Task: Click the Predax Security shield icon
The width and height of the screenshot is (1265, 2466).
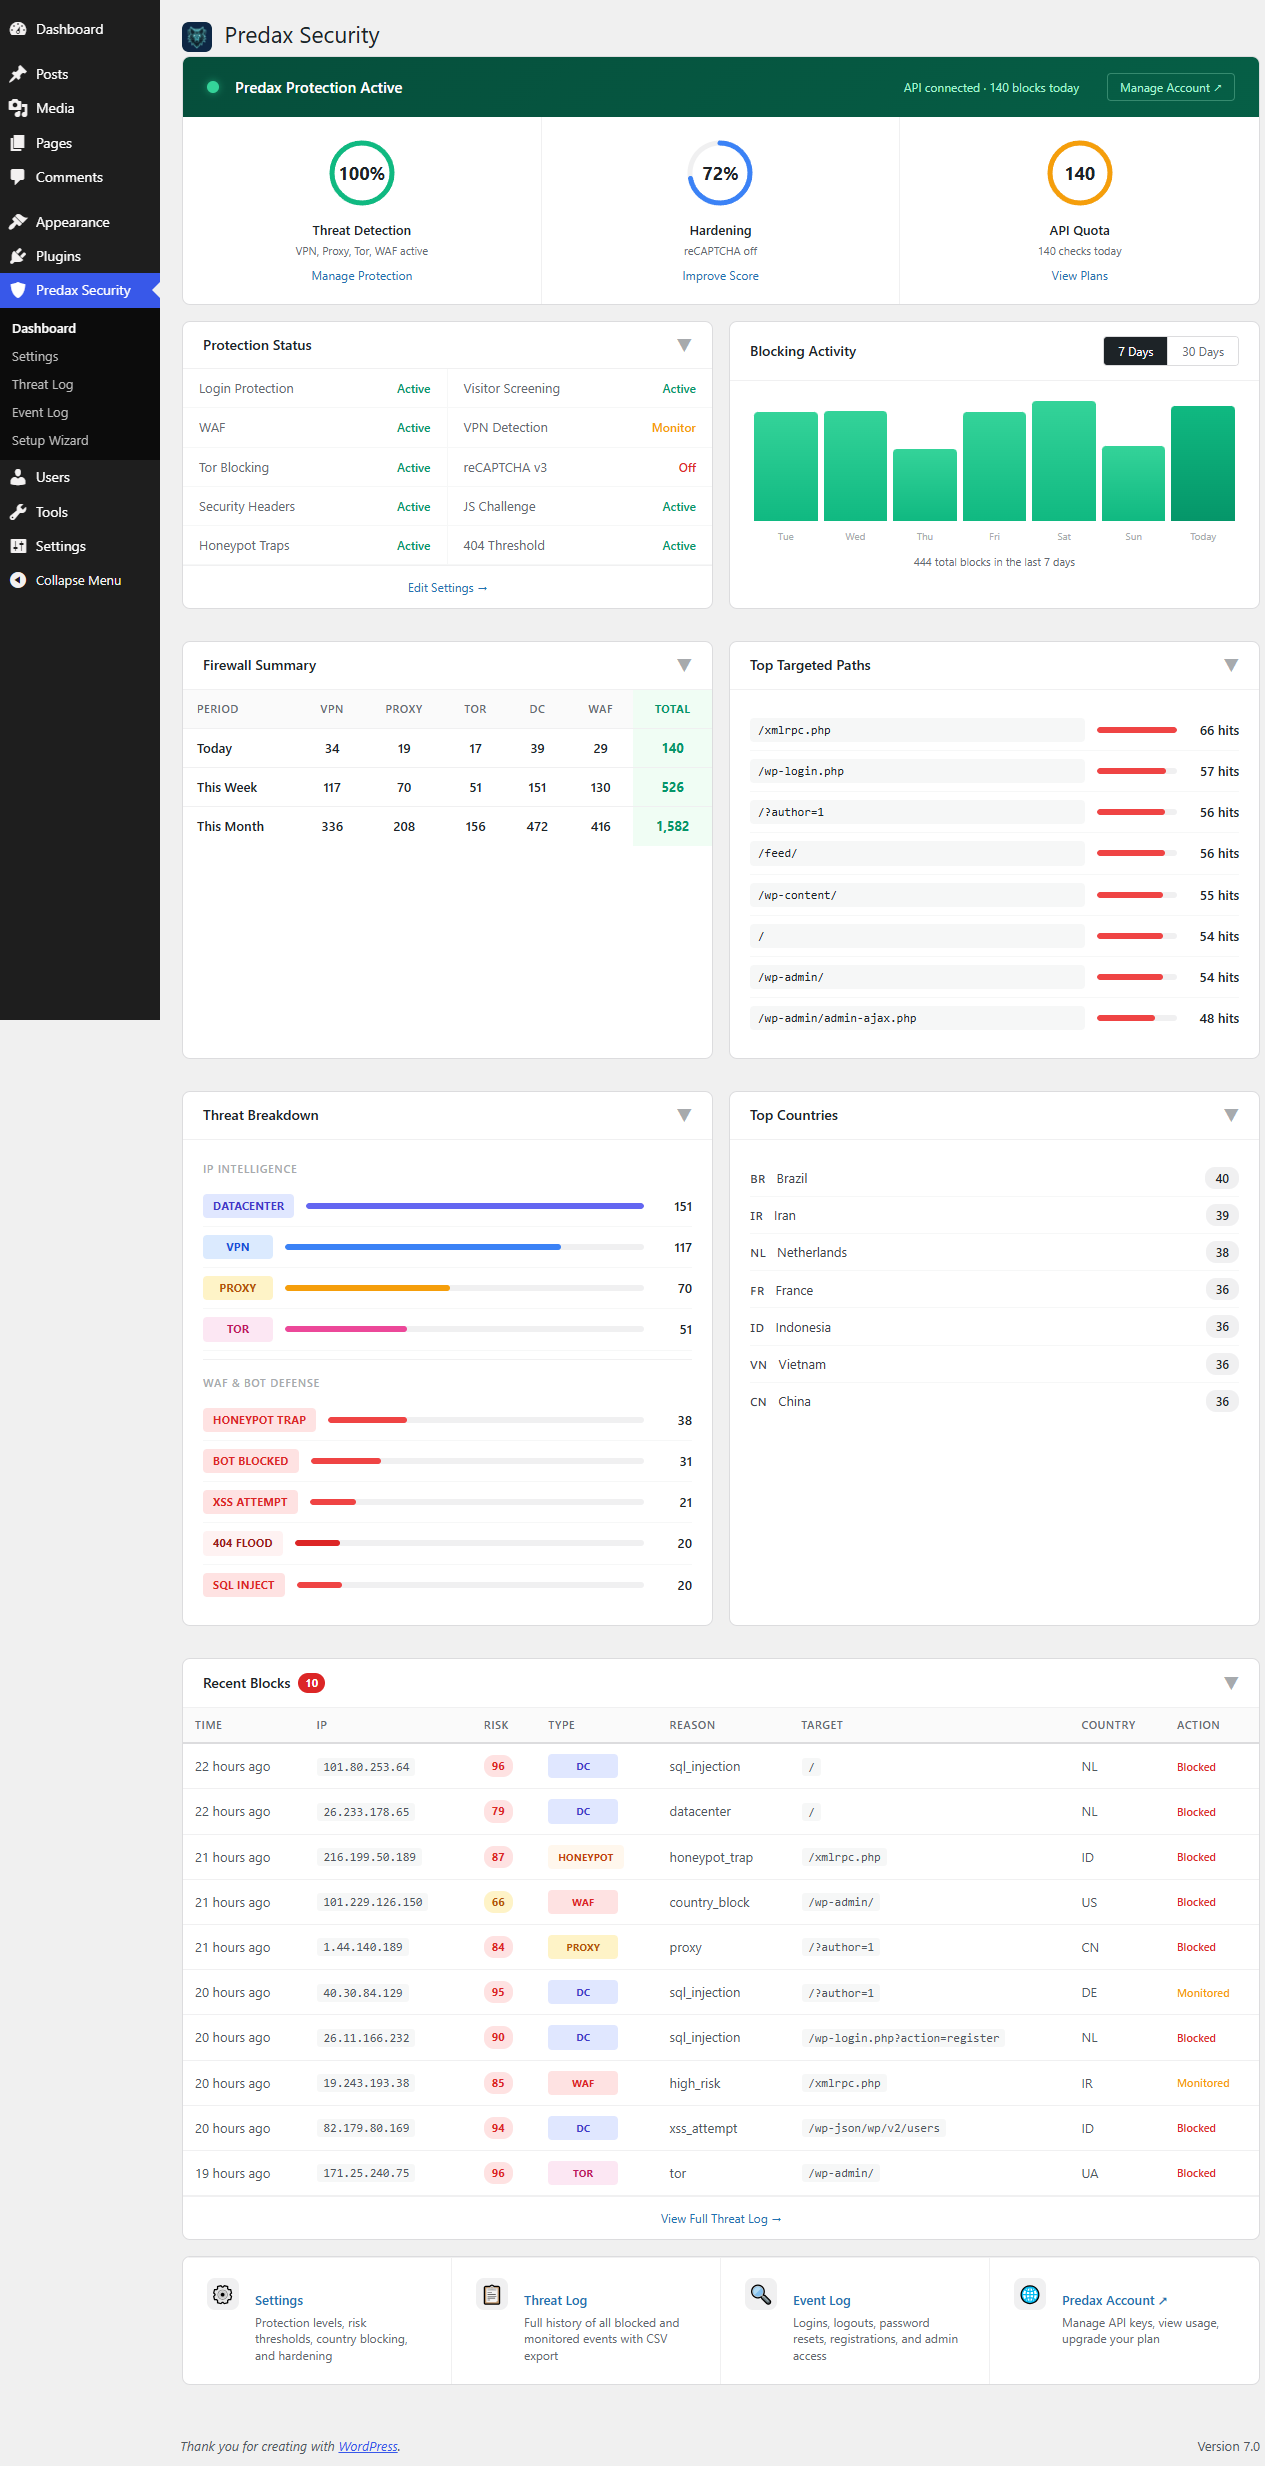Action: 18,290
